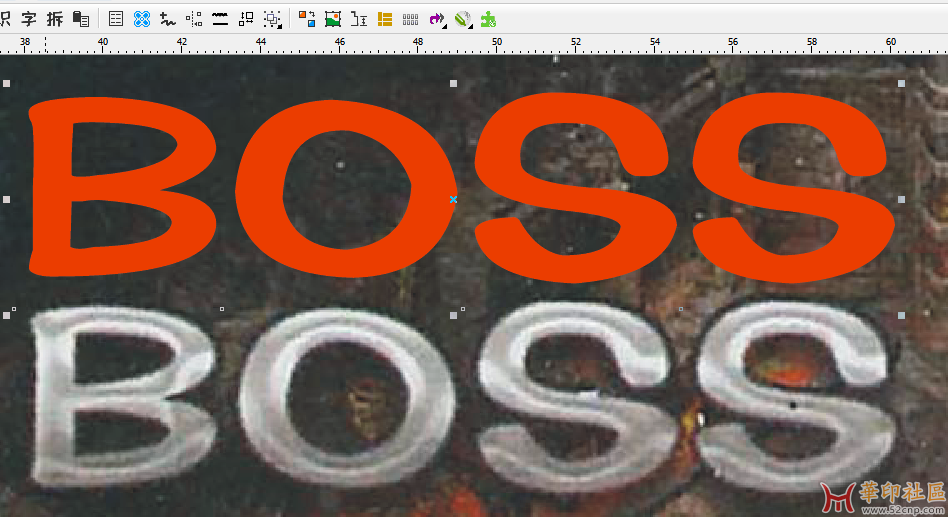Click the wavy line above straight line icon
This screenshot has height=517, width=948.
(x=220, y=19)
